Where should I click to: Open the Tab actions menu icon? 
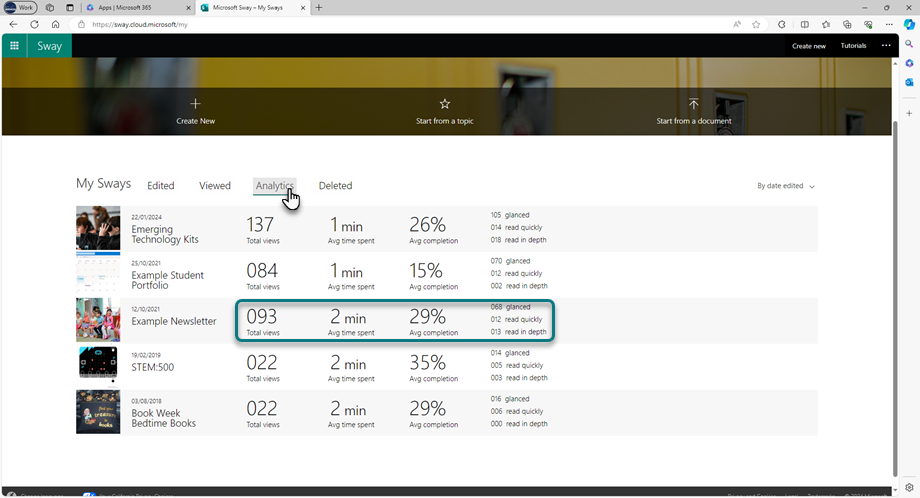point(70,8)
